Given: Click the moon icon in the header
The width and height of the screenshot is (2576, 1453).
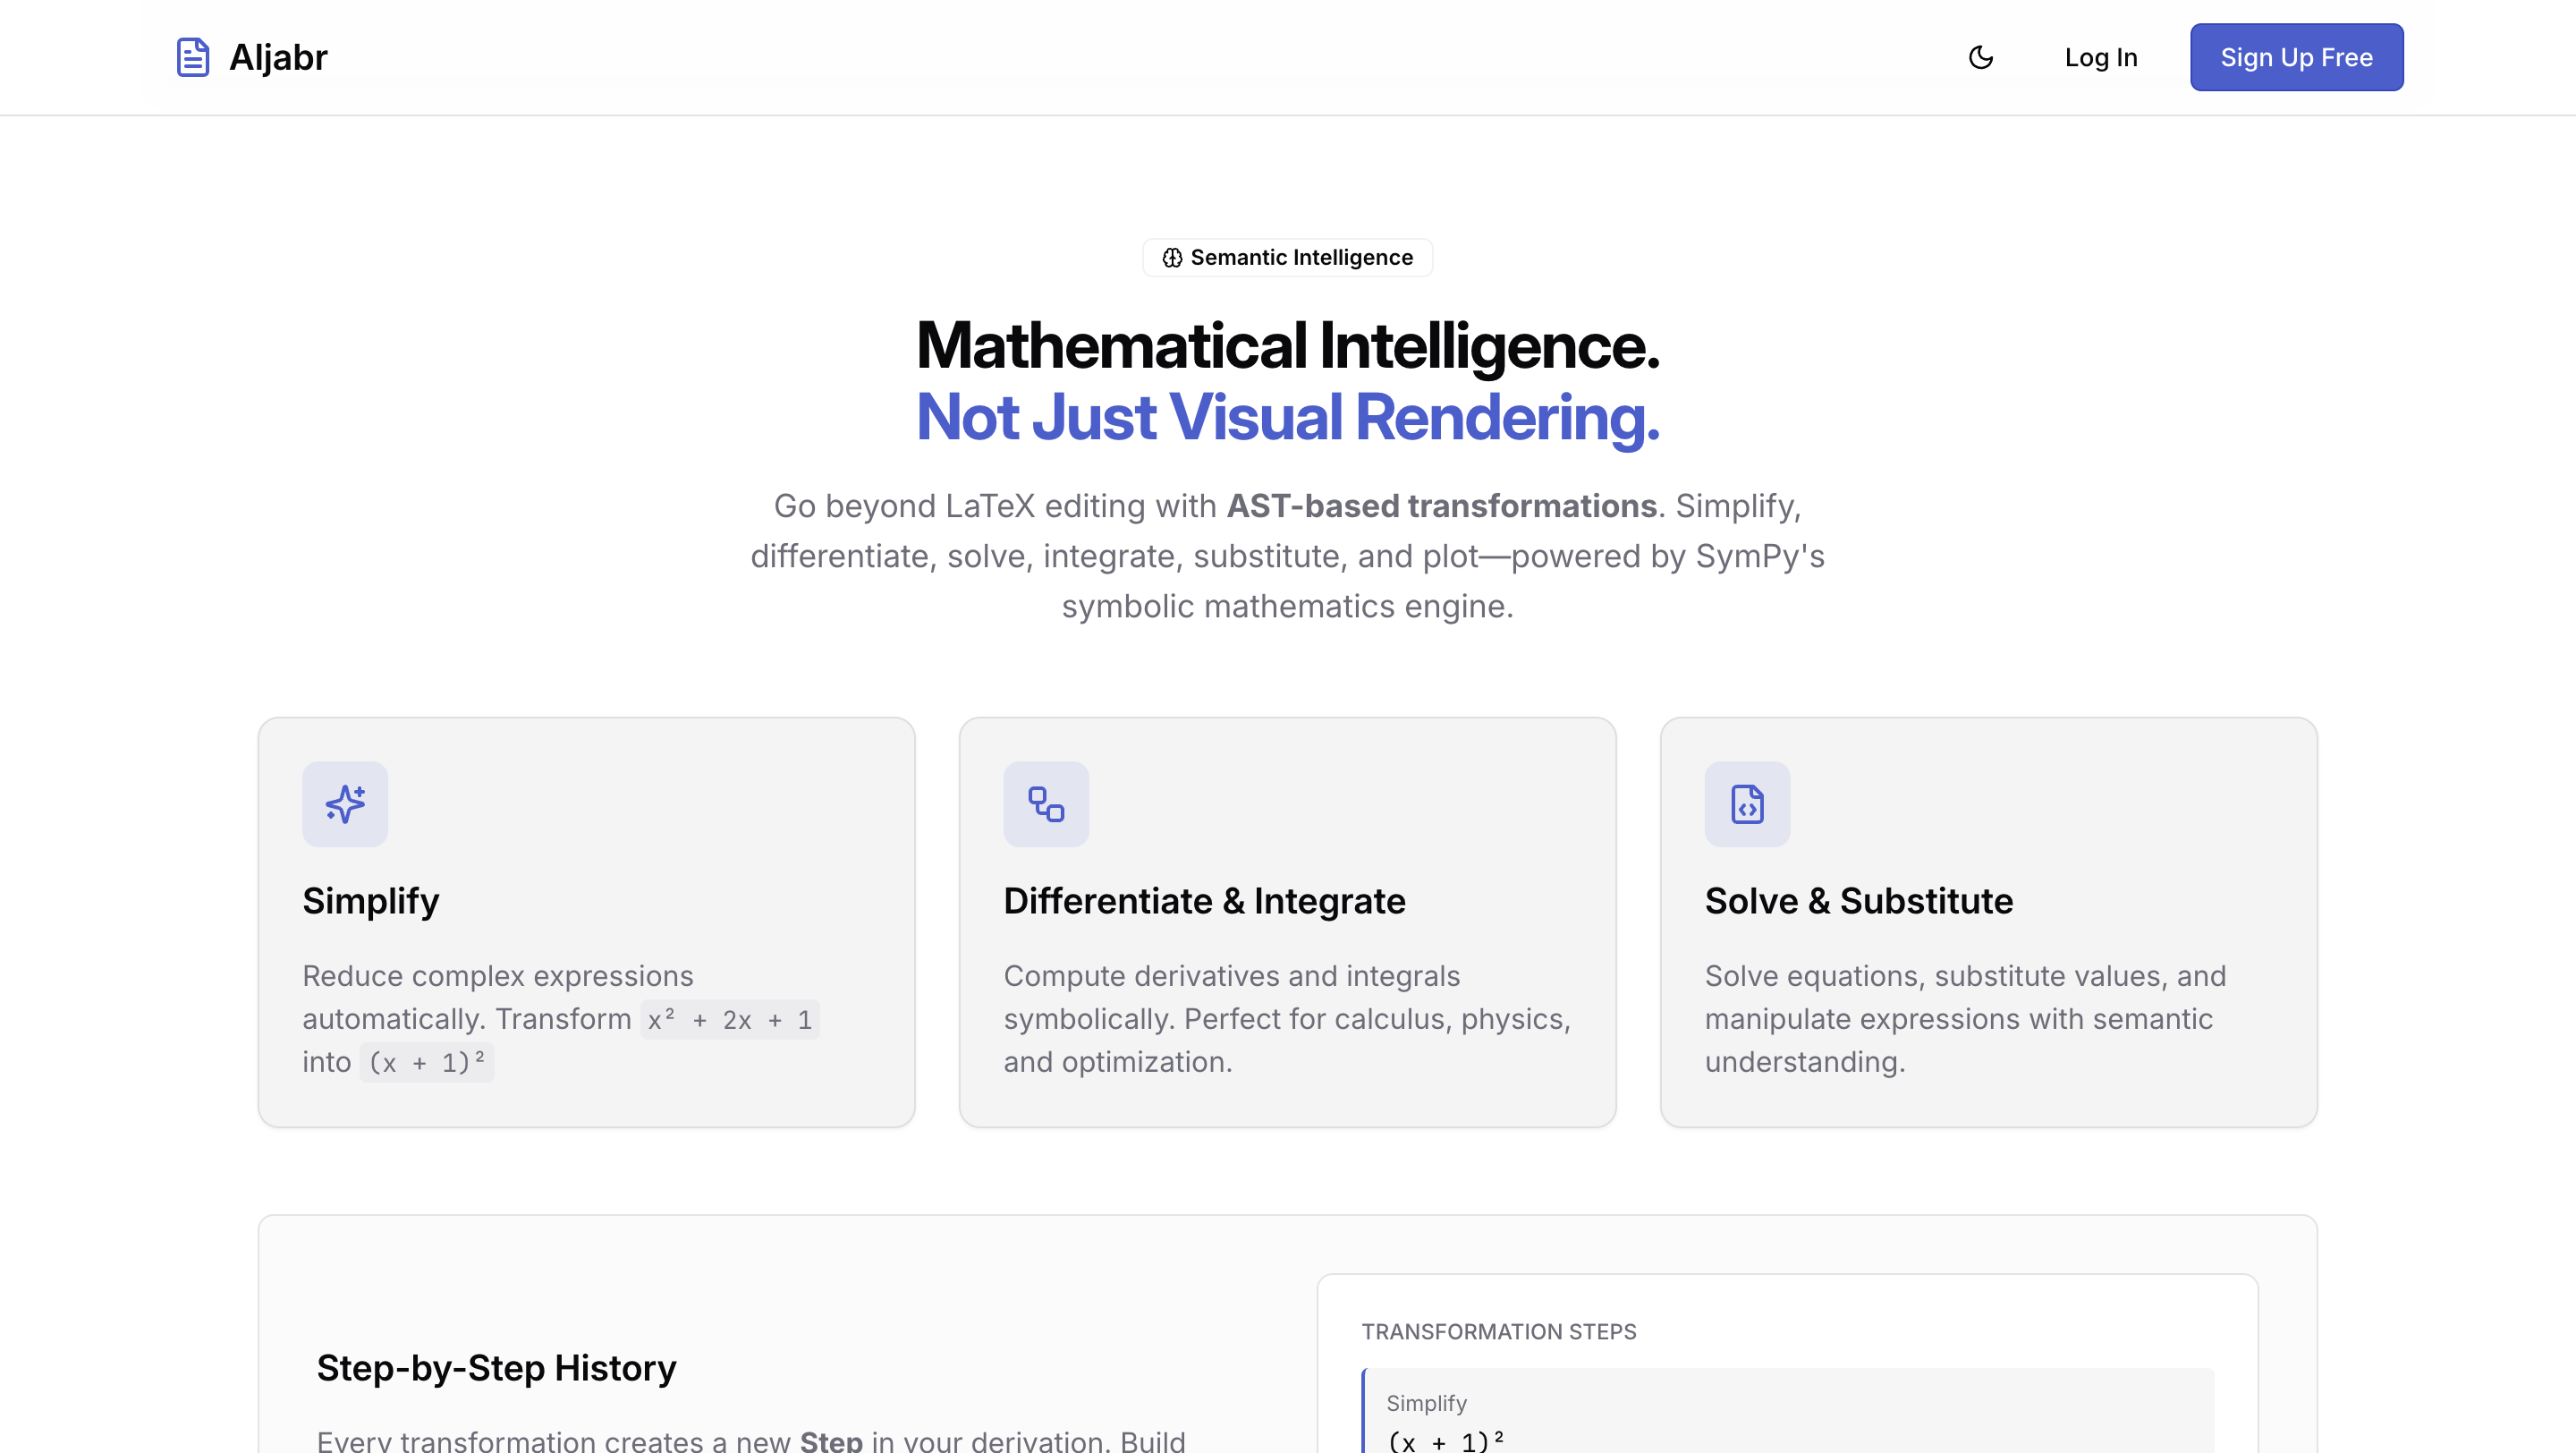Looking at the screenshot, I should (1981, 57).
